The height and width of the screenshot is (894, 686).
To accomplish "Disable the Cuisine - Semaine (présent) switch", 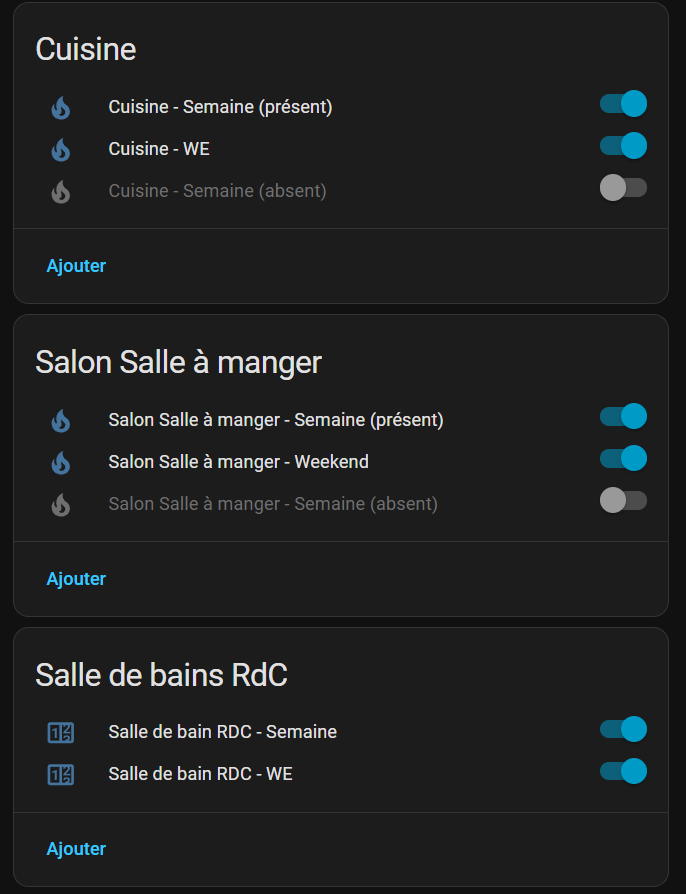I will pyautogui.click(x=623, y=104).
